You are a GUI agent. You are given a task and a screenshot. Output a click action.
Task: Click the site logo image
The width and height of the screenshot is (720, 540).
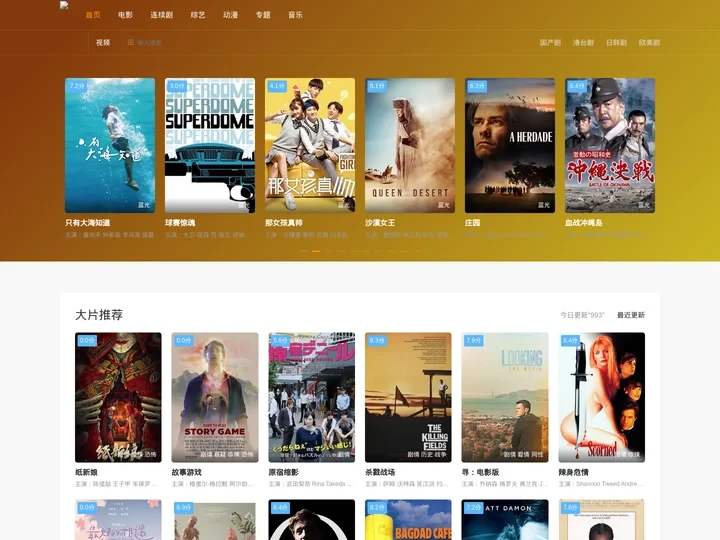click(x=64, y=6)
